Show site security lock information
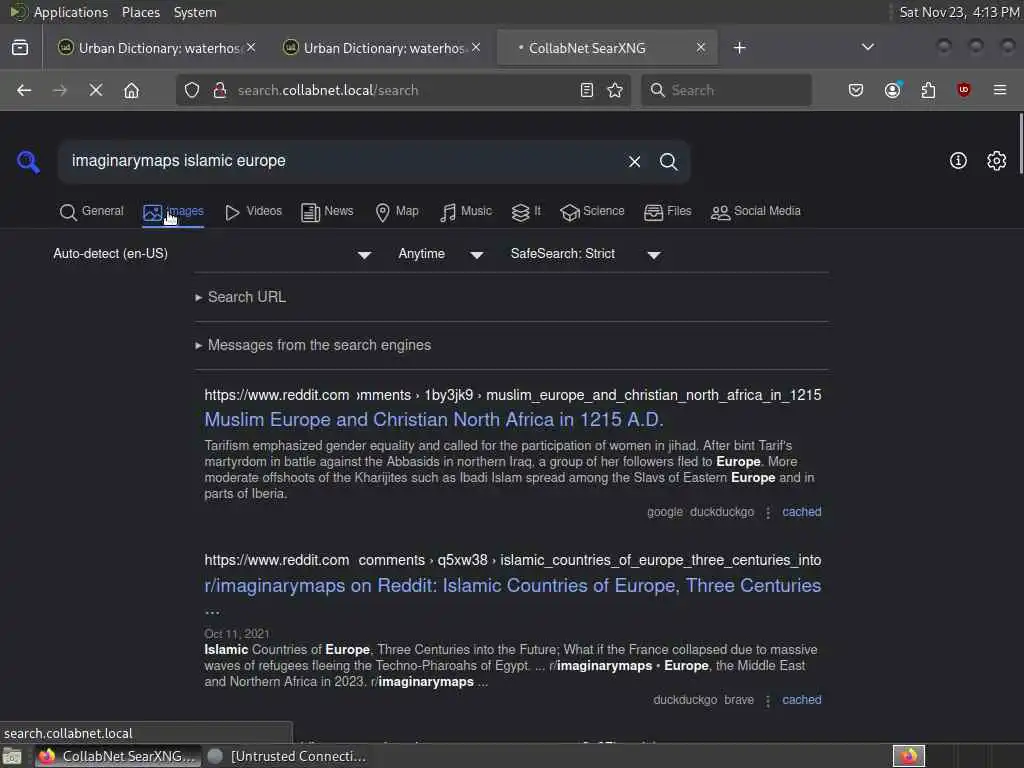This screenshot has width=1024, height=768. tap(220, 90)
